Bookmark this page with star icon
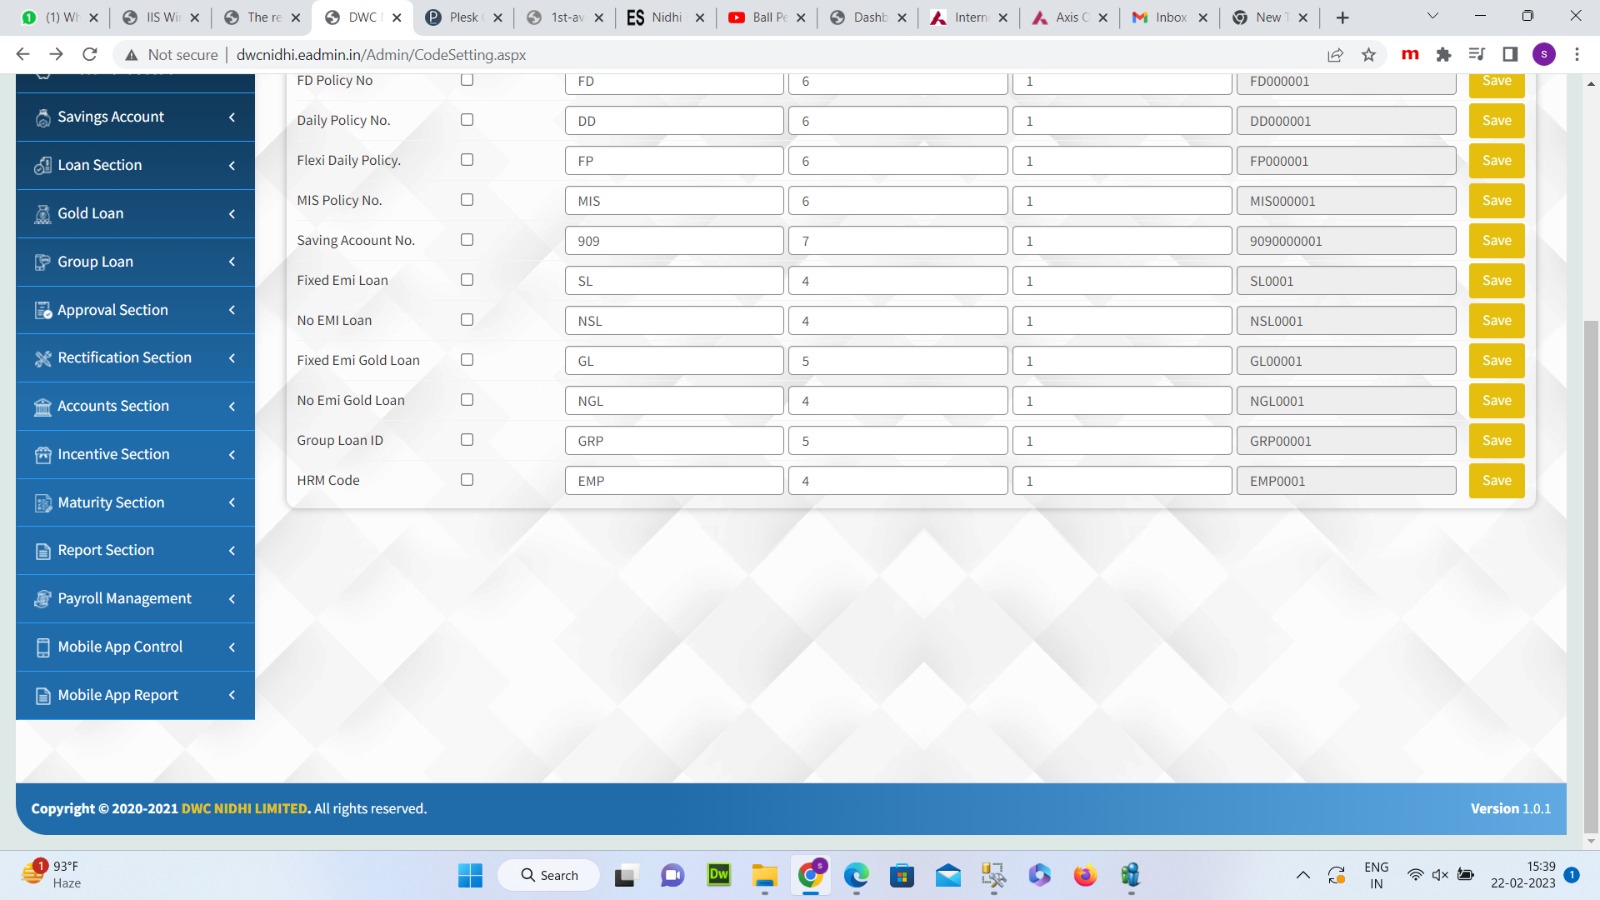The height and width of the screenshot is (900, 1600). click(1369, 55)
